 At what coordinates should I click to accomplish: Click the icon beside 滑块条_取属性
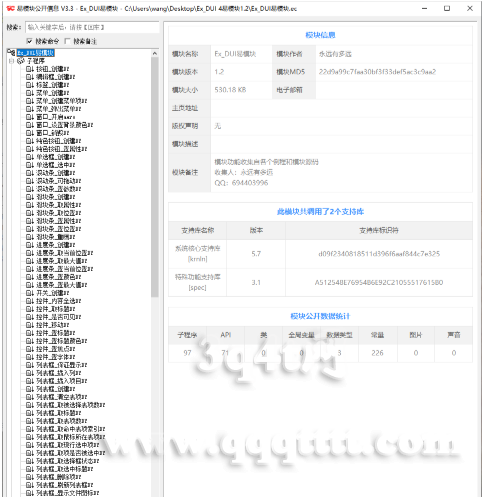click(x=30, y=205)
